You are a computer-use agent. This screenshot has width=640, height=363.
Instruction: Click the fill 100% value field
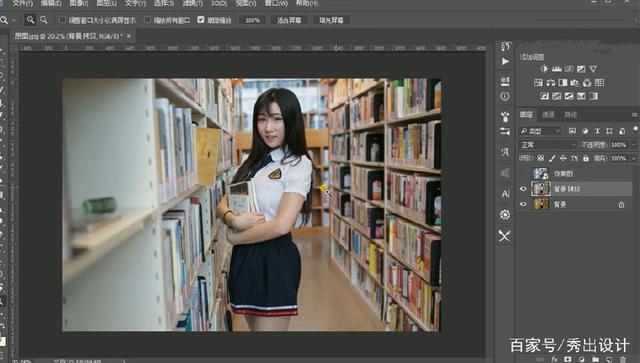point(618,158)
